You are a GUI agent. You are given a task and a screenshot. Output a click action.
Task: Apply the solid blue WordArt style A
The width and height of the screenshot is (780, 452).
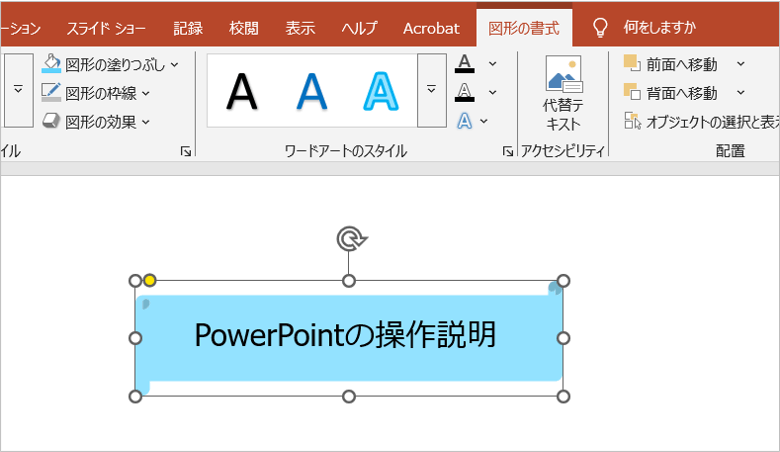312,91
